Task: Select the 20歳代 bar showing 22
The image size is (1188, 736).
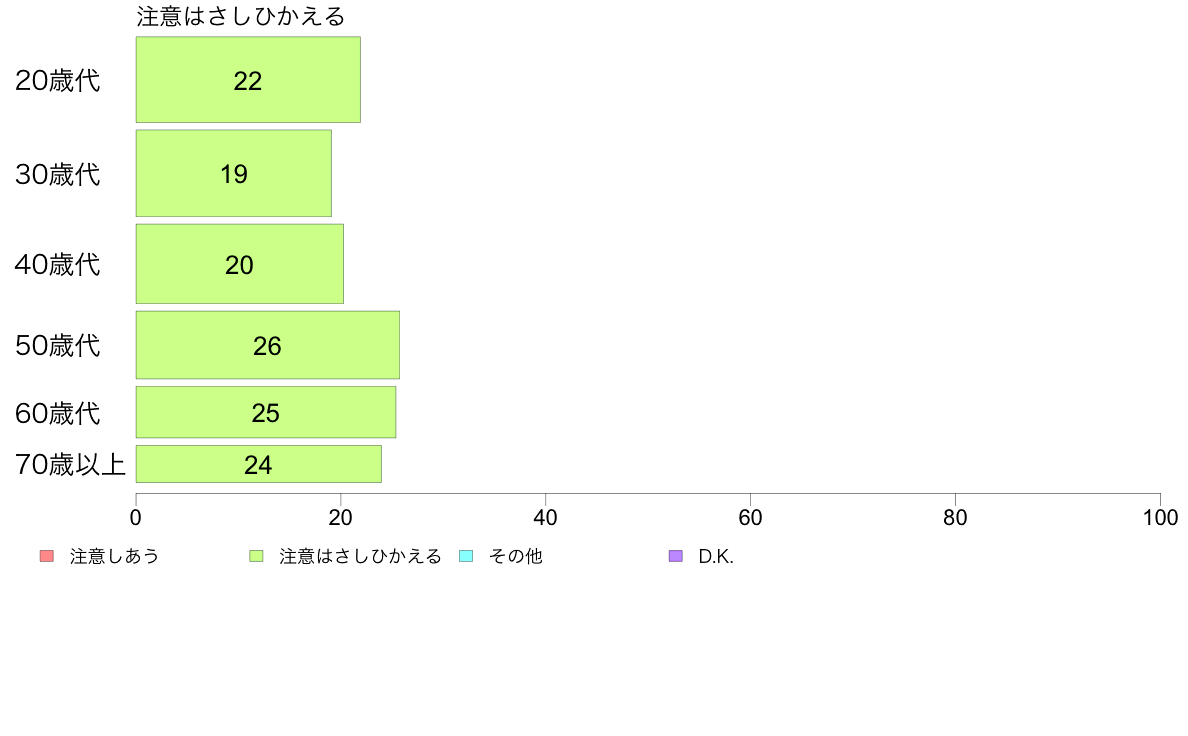Action: (249, 80)
